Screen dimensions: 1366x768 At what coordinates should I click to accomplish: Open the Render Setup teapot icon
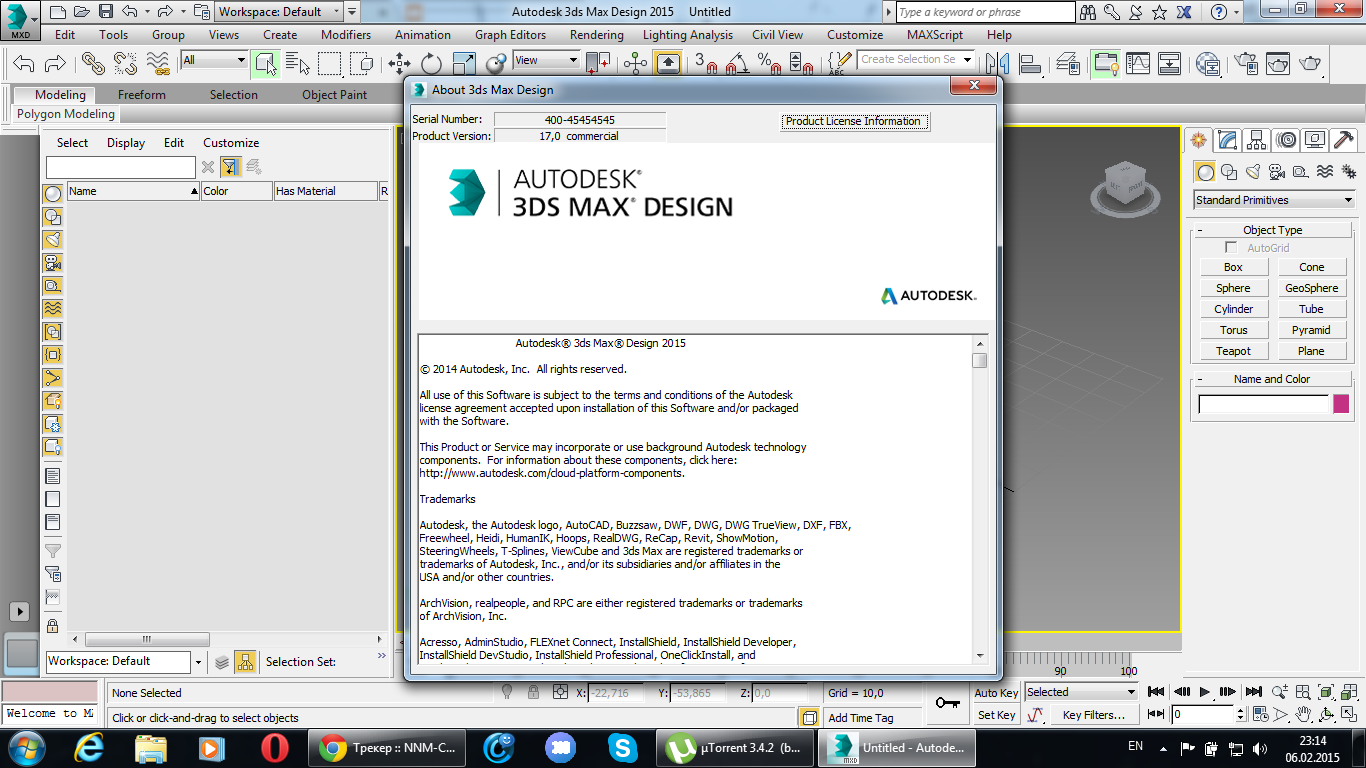click(x=1245, y=63)
